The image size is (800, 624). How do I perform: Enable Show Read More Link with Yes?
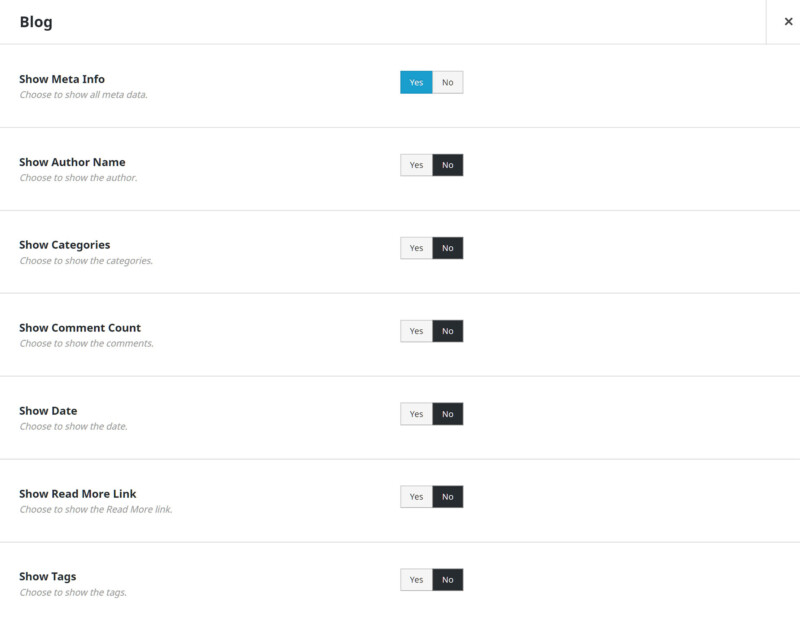(x=416, y=497)
